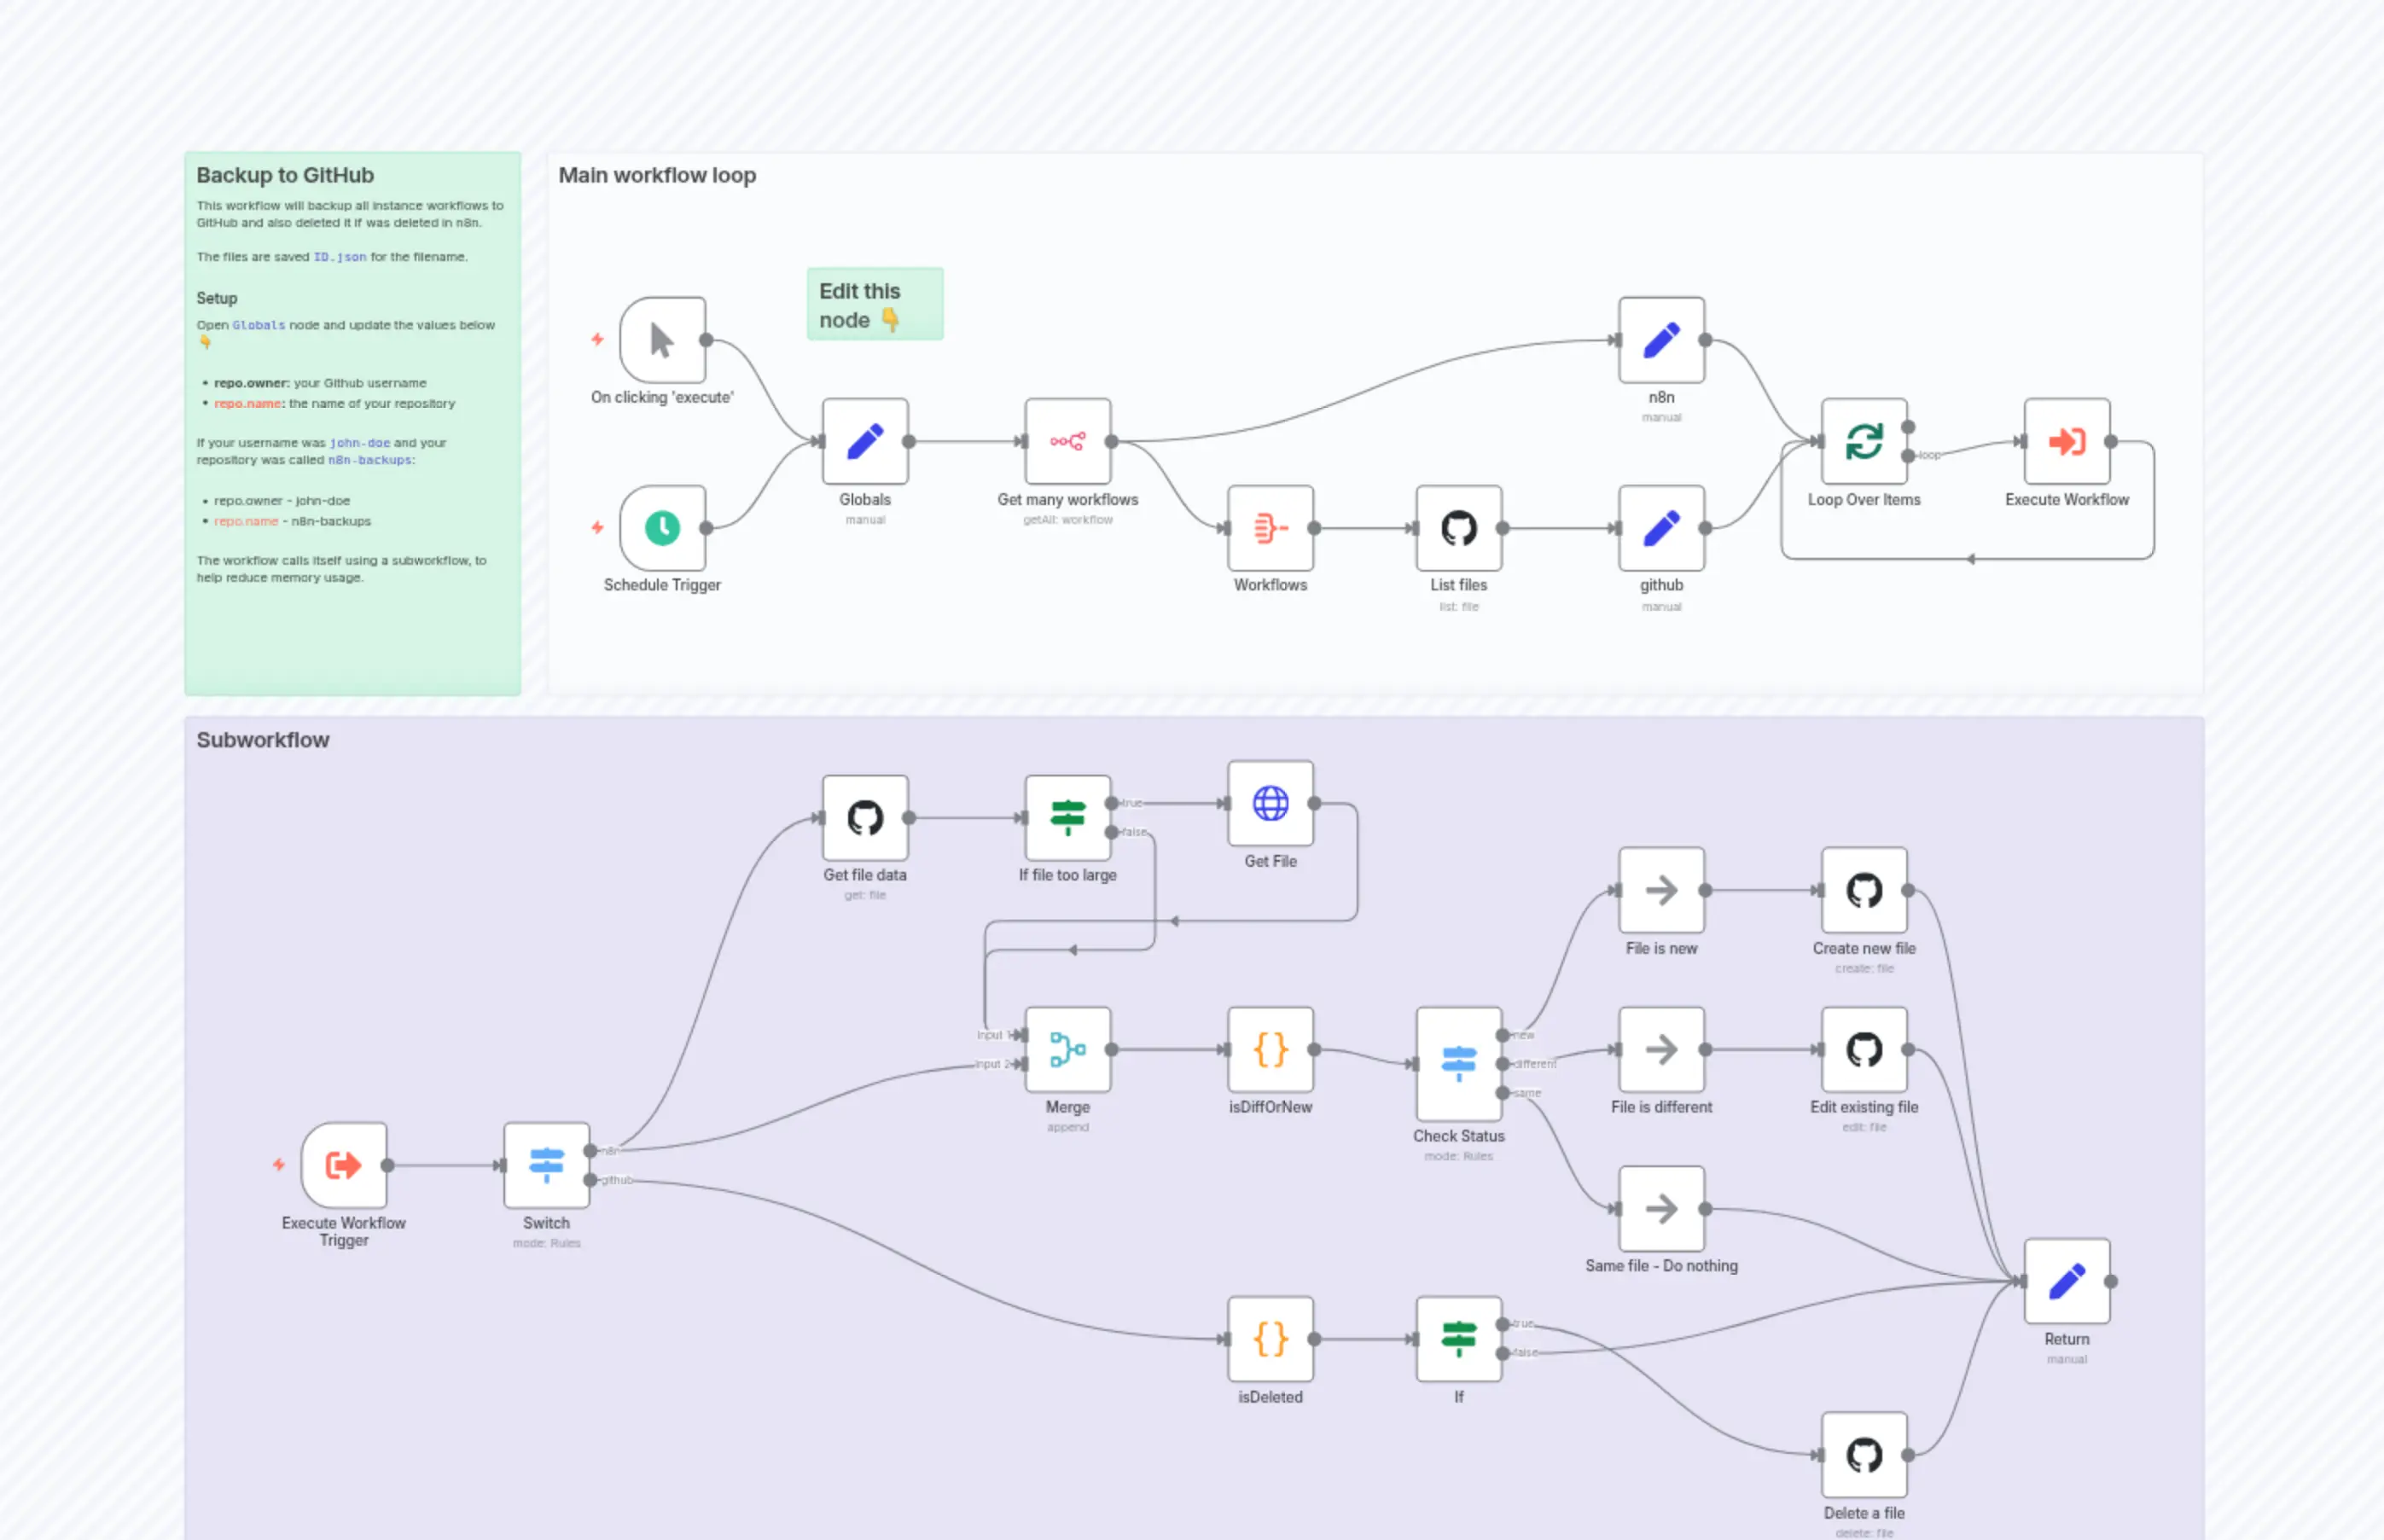Open the 'Delete a file' GitHub node
The image size is (2384, 1540).
click(1863, 1454)
